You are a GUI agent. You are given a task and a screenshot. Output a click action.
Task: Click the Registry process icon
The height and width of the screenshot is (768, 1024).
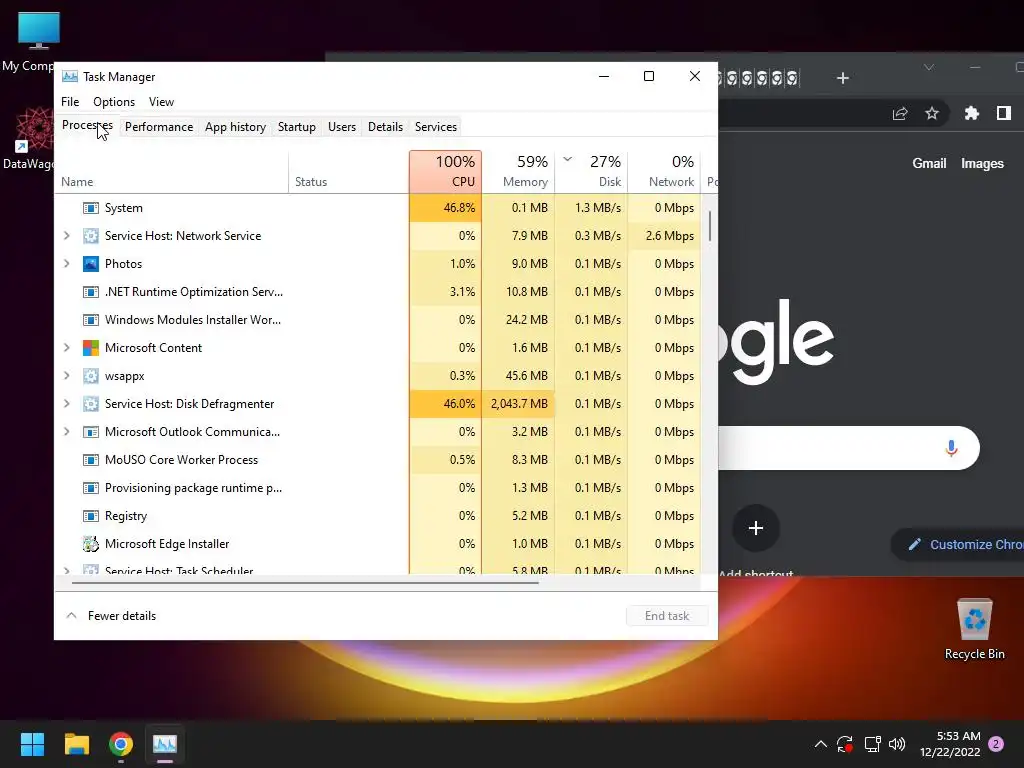click(91, 516)
